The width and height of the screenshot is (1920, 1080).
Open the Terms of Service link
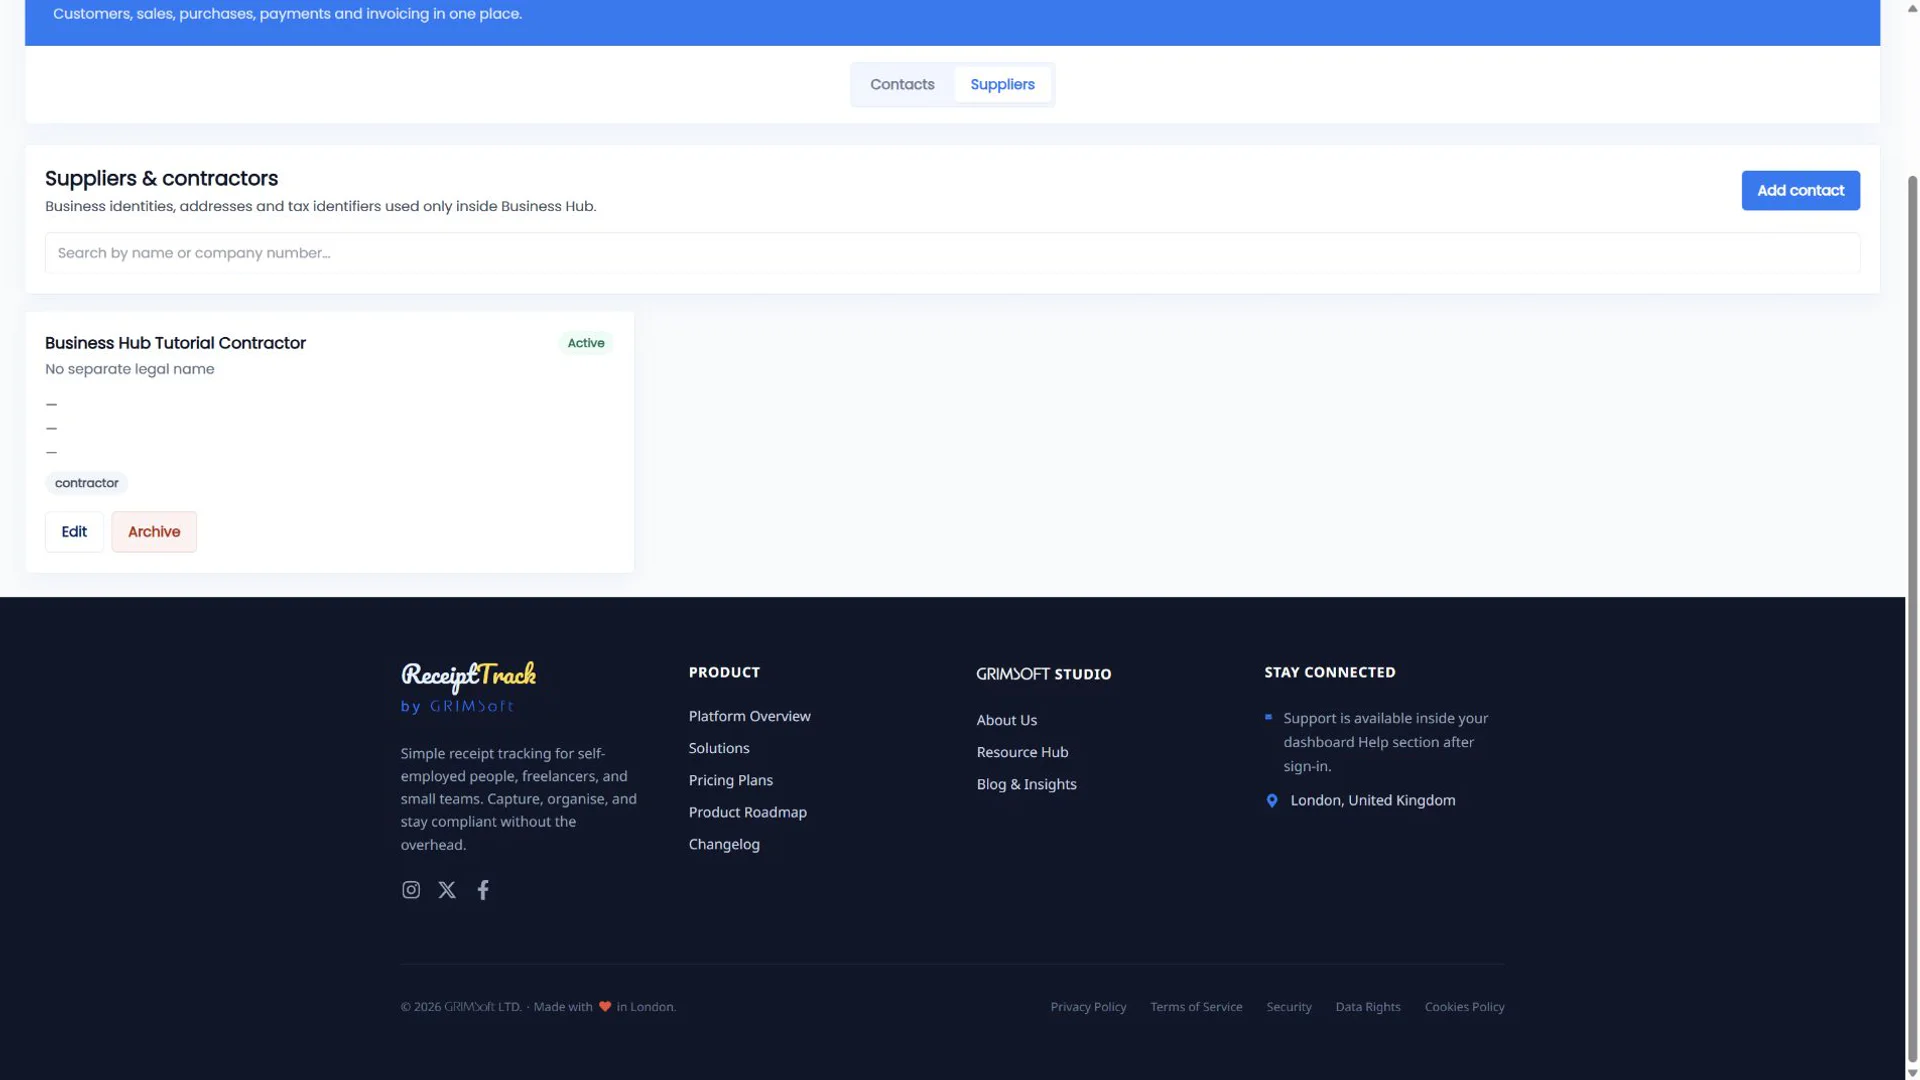pos(1196,1007)
